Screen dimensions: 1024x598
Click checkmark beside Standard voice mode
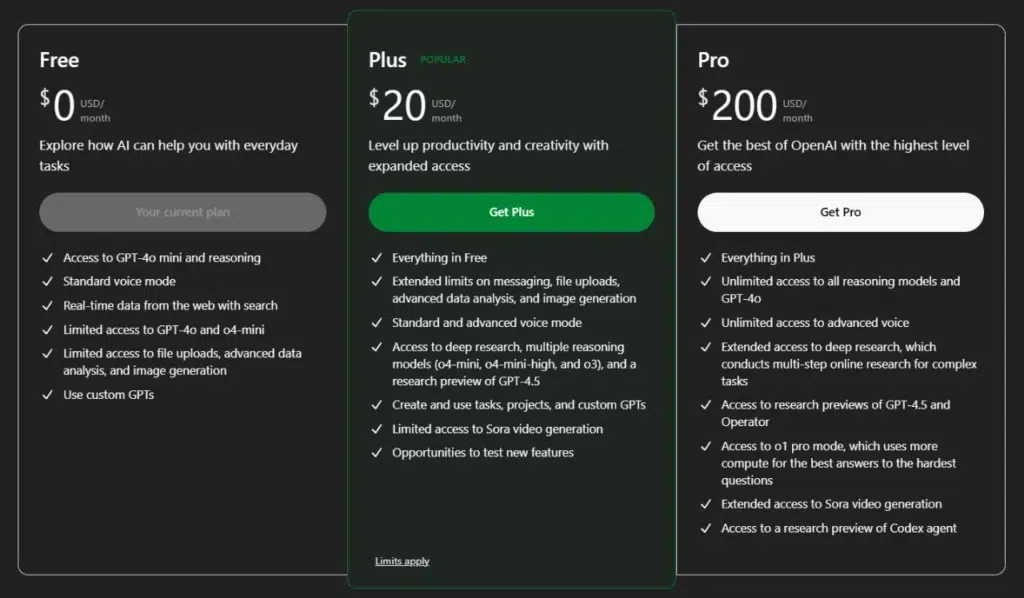coord(48,281)
